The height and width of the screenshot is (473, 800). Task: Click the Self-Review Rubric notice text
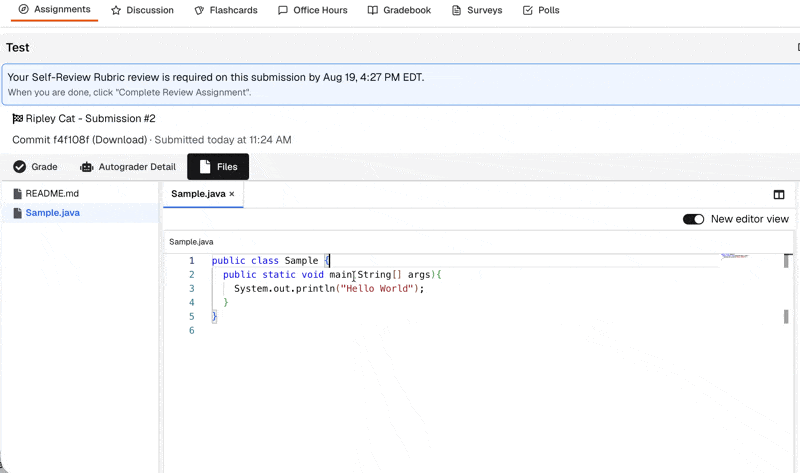pyautogui.click(x=215, y=78)
